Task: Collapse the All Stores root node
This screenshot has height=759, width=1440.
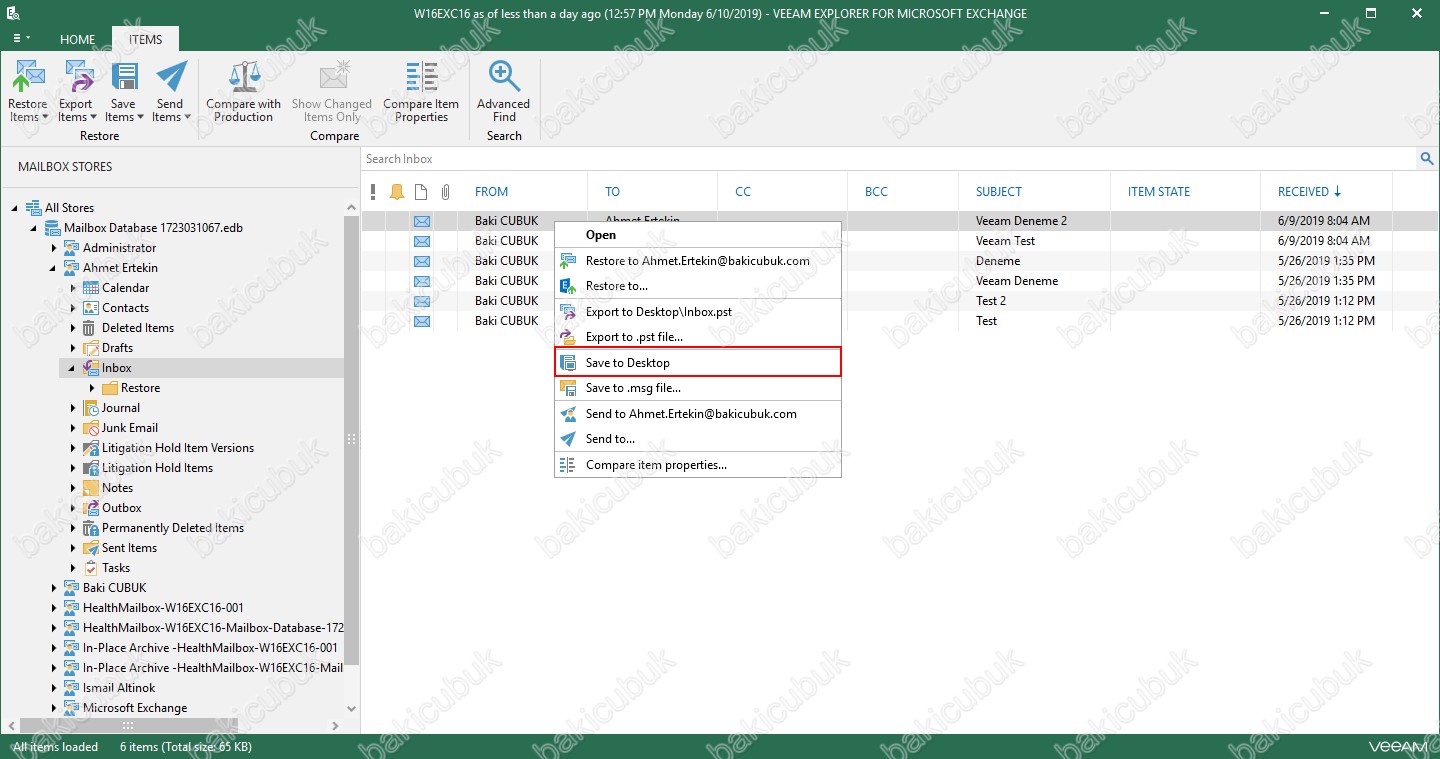Action: pos(16,208)
